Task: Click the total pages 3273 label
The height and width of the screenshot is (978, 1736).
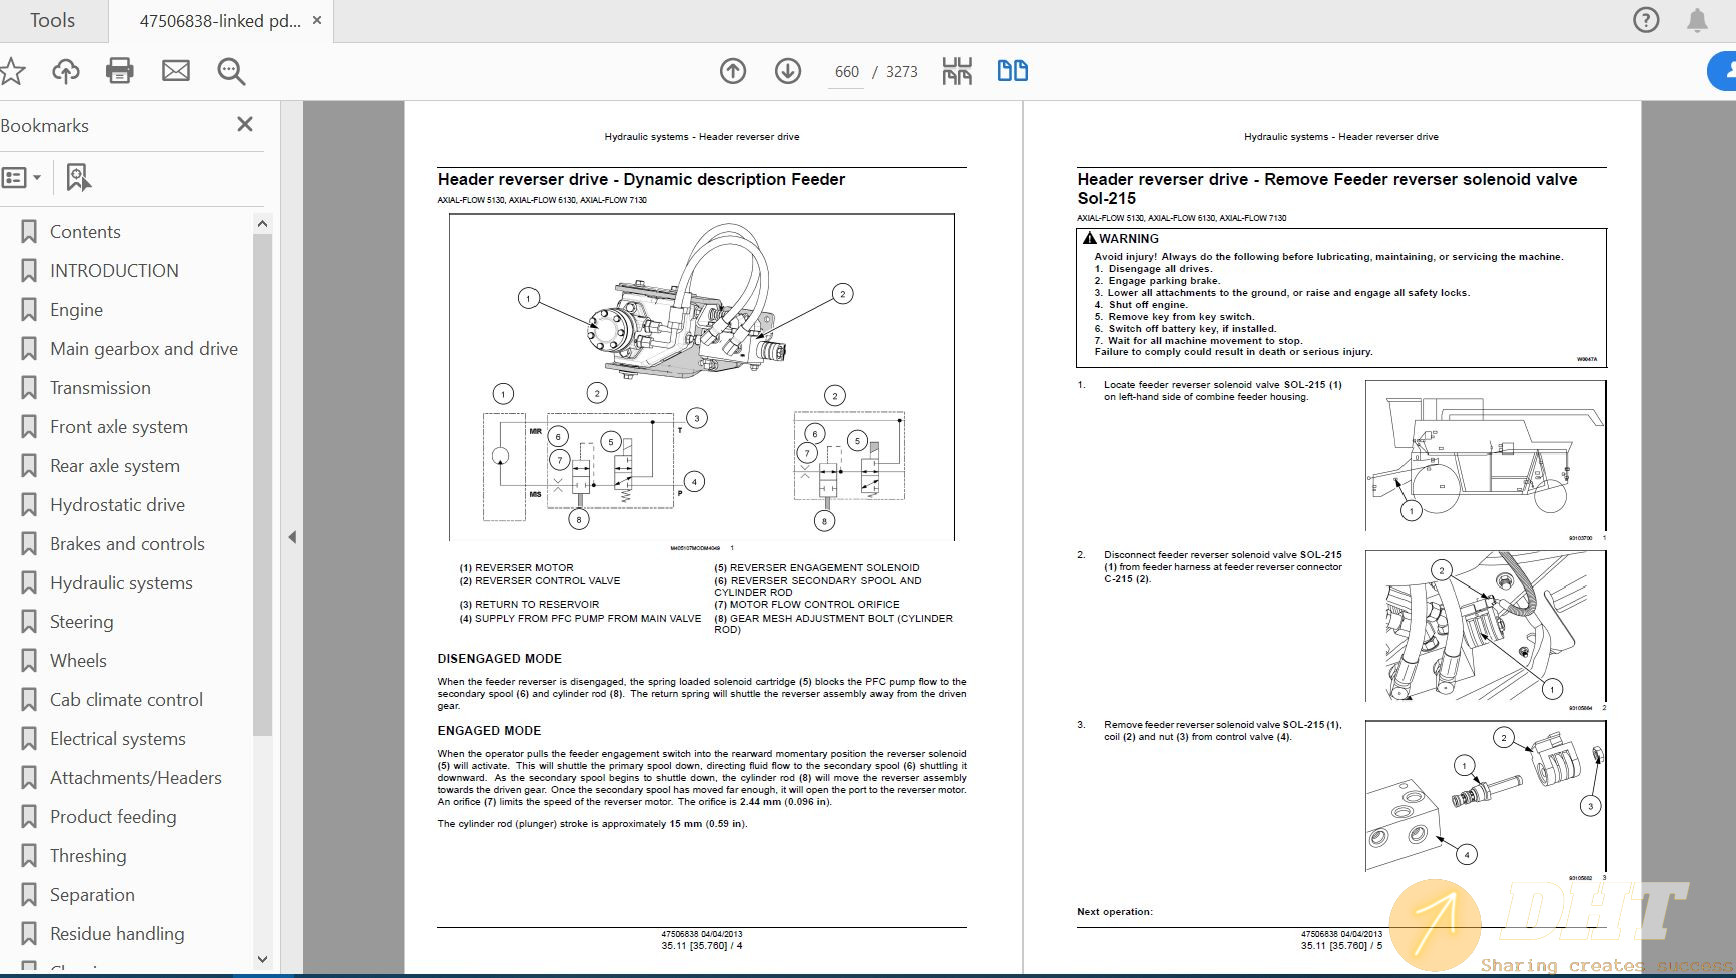Action: coord(901,72)
